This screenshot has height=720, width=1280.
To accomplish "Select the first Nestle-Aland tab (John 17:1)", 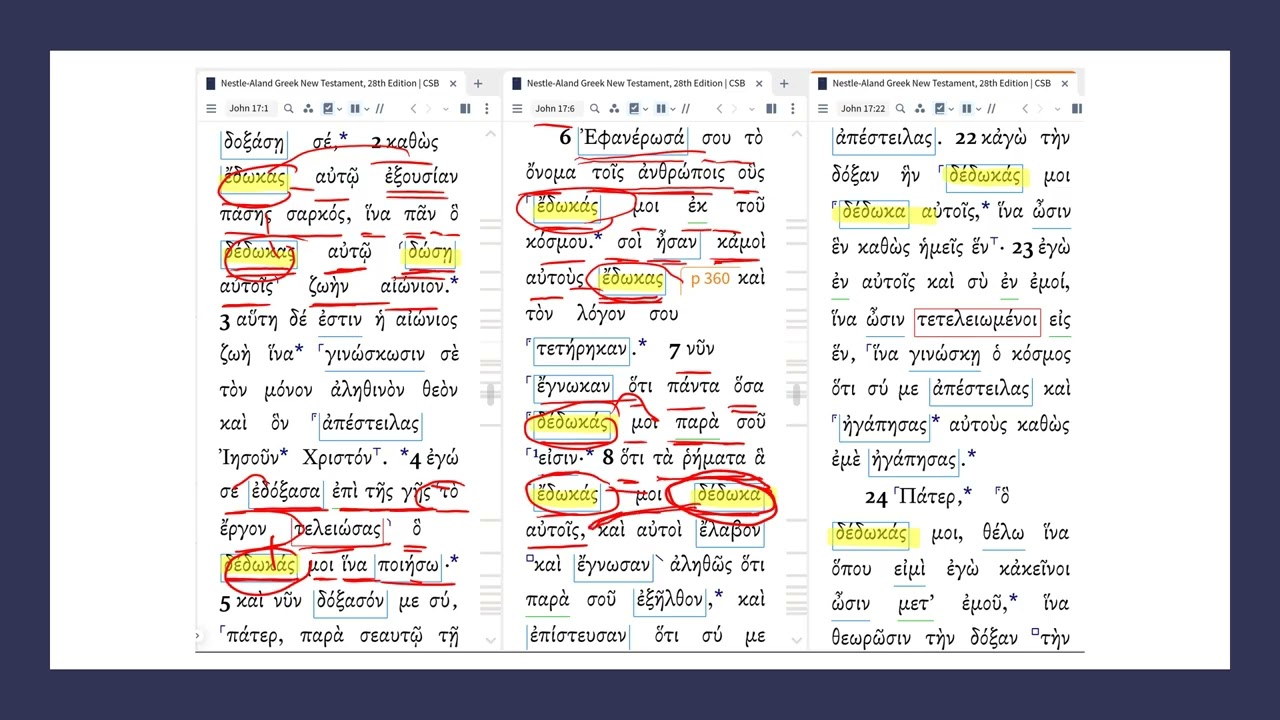I will click(330, 84).
